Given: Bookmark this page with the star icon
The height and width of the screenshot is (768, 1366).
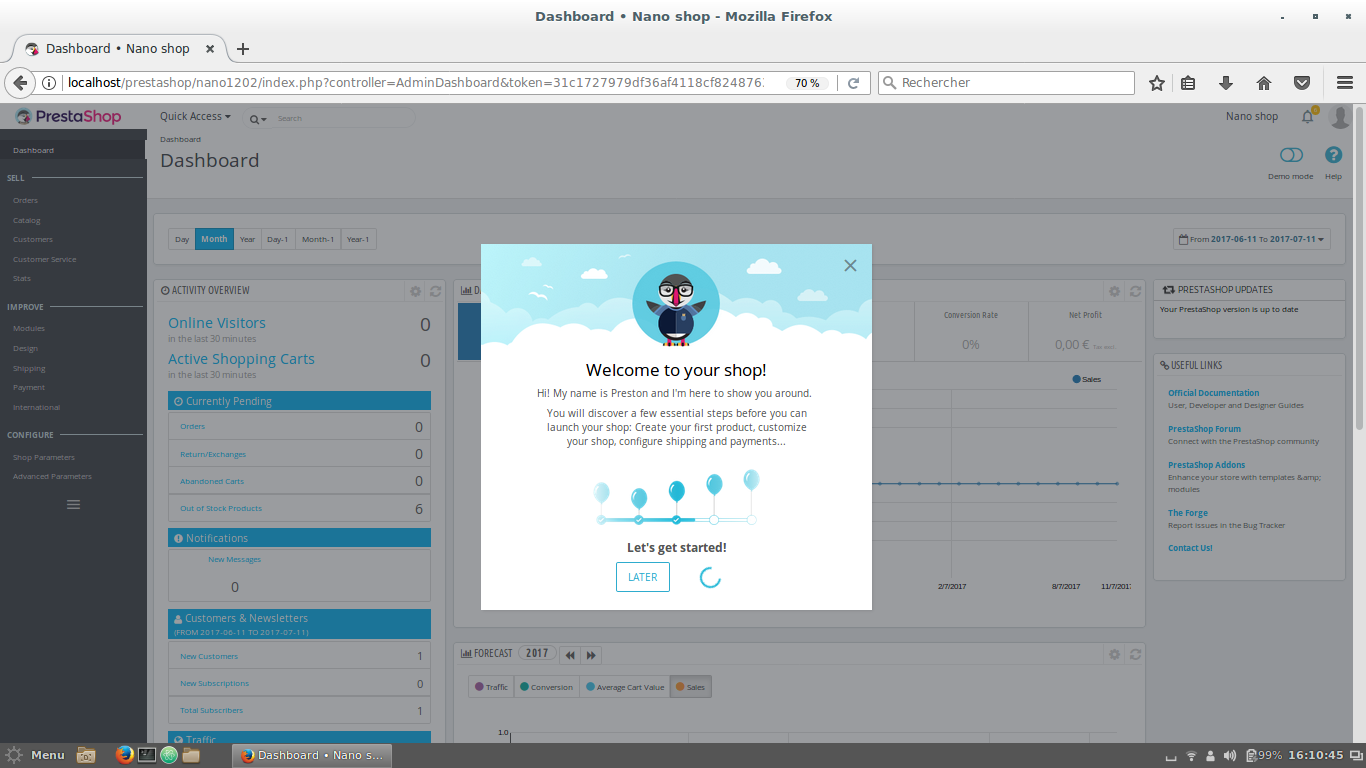Looking at the screenshot, I should pos(1157,83).
